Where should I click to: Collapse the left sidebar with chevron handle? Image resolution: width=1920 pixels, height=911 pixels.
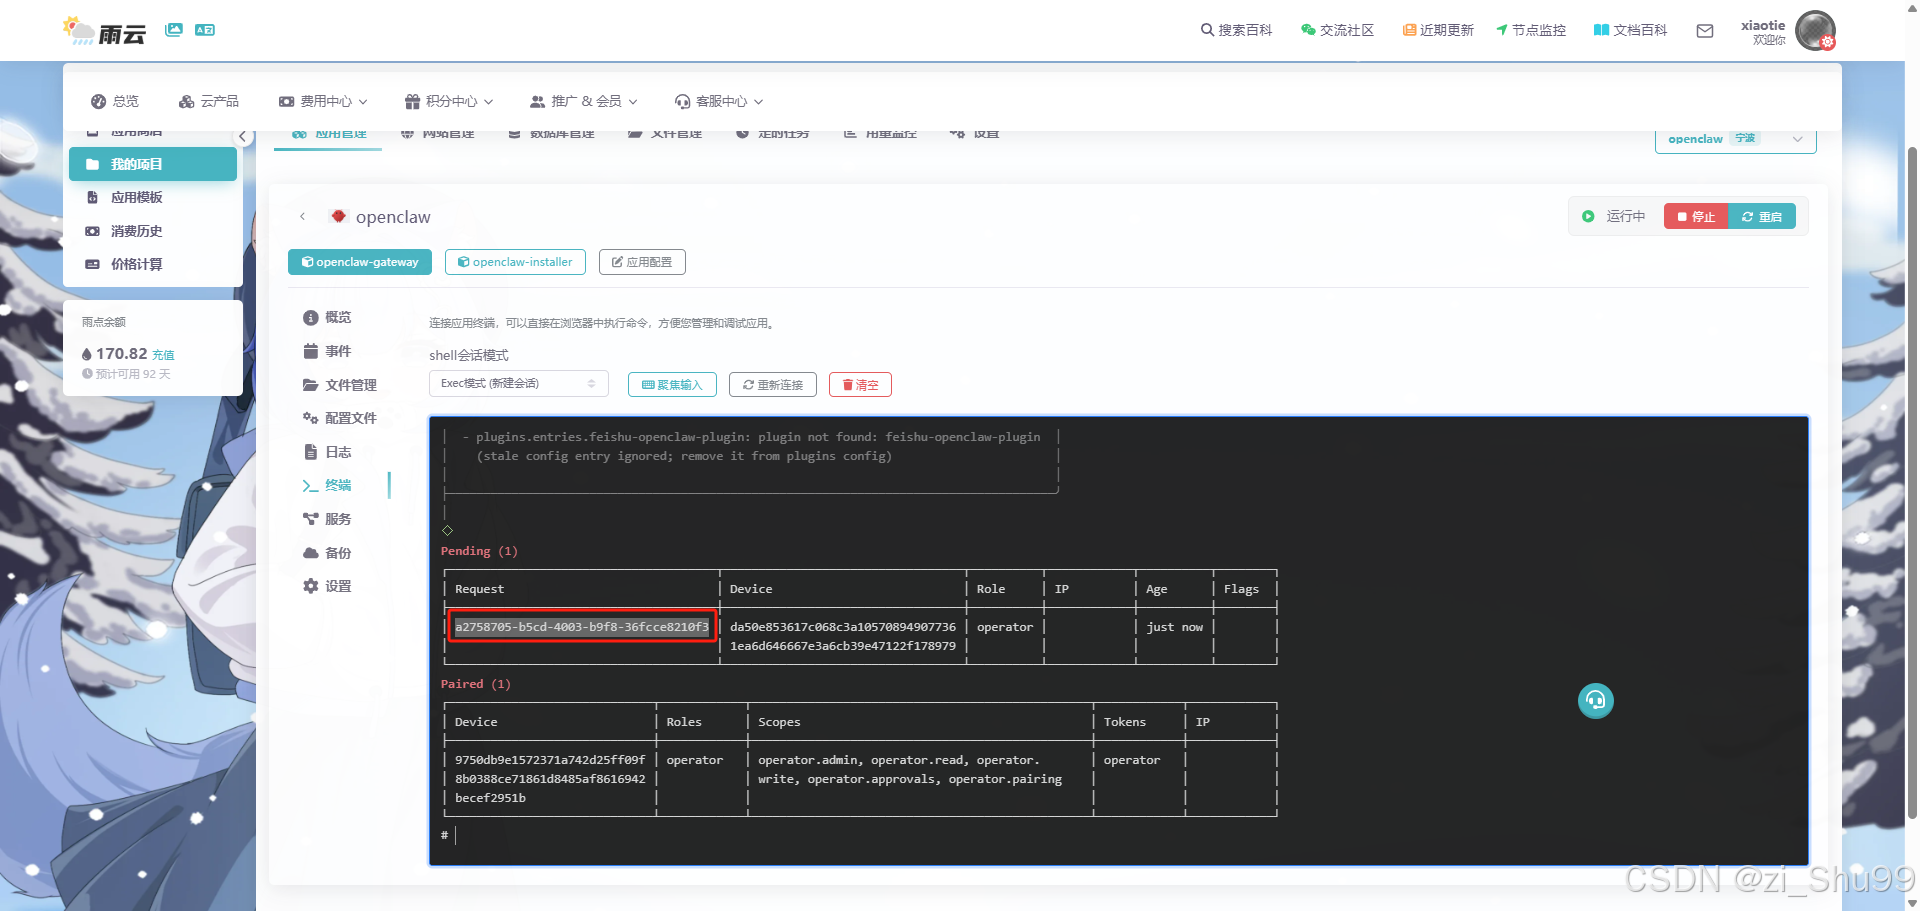[242, 137]
